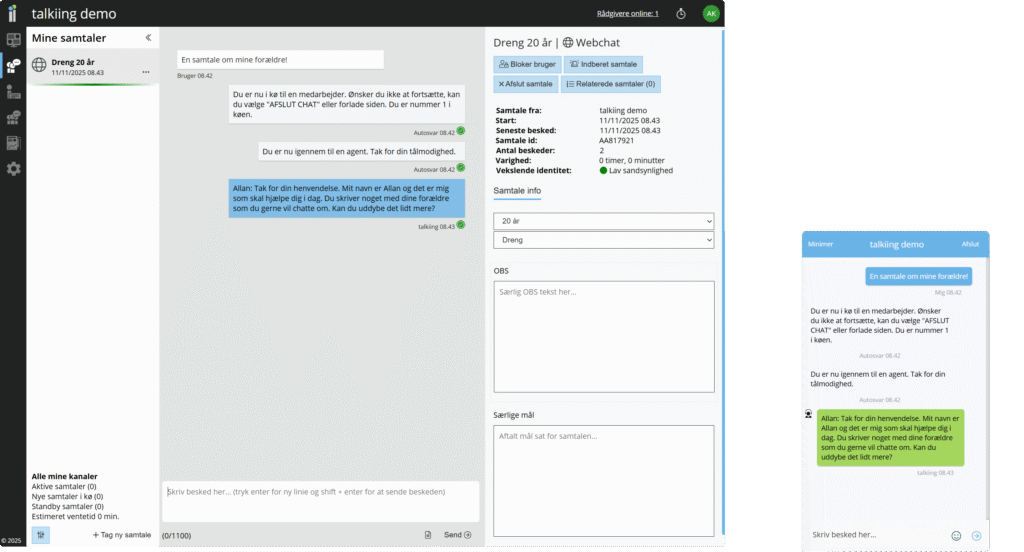Open the statistics report sidebar icon
Viewport: 1024px width, 552px height.
click(13, 143)
